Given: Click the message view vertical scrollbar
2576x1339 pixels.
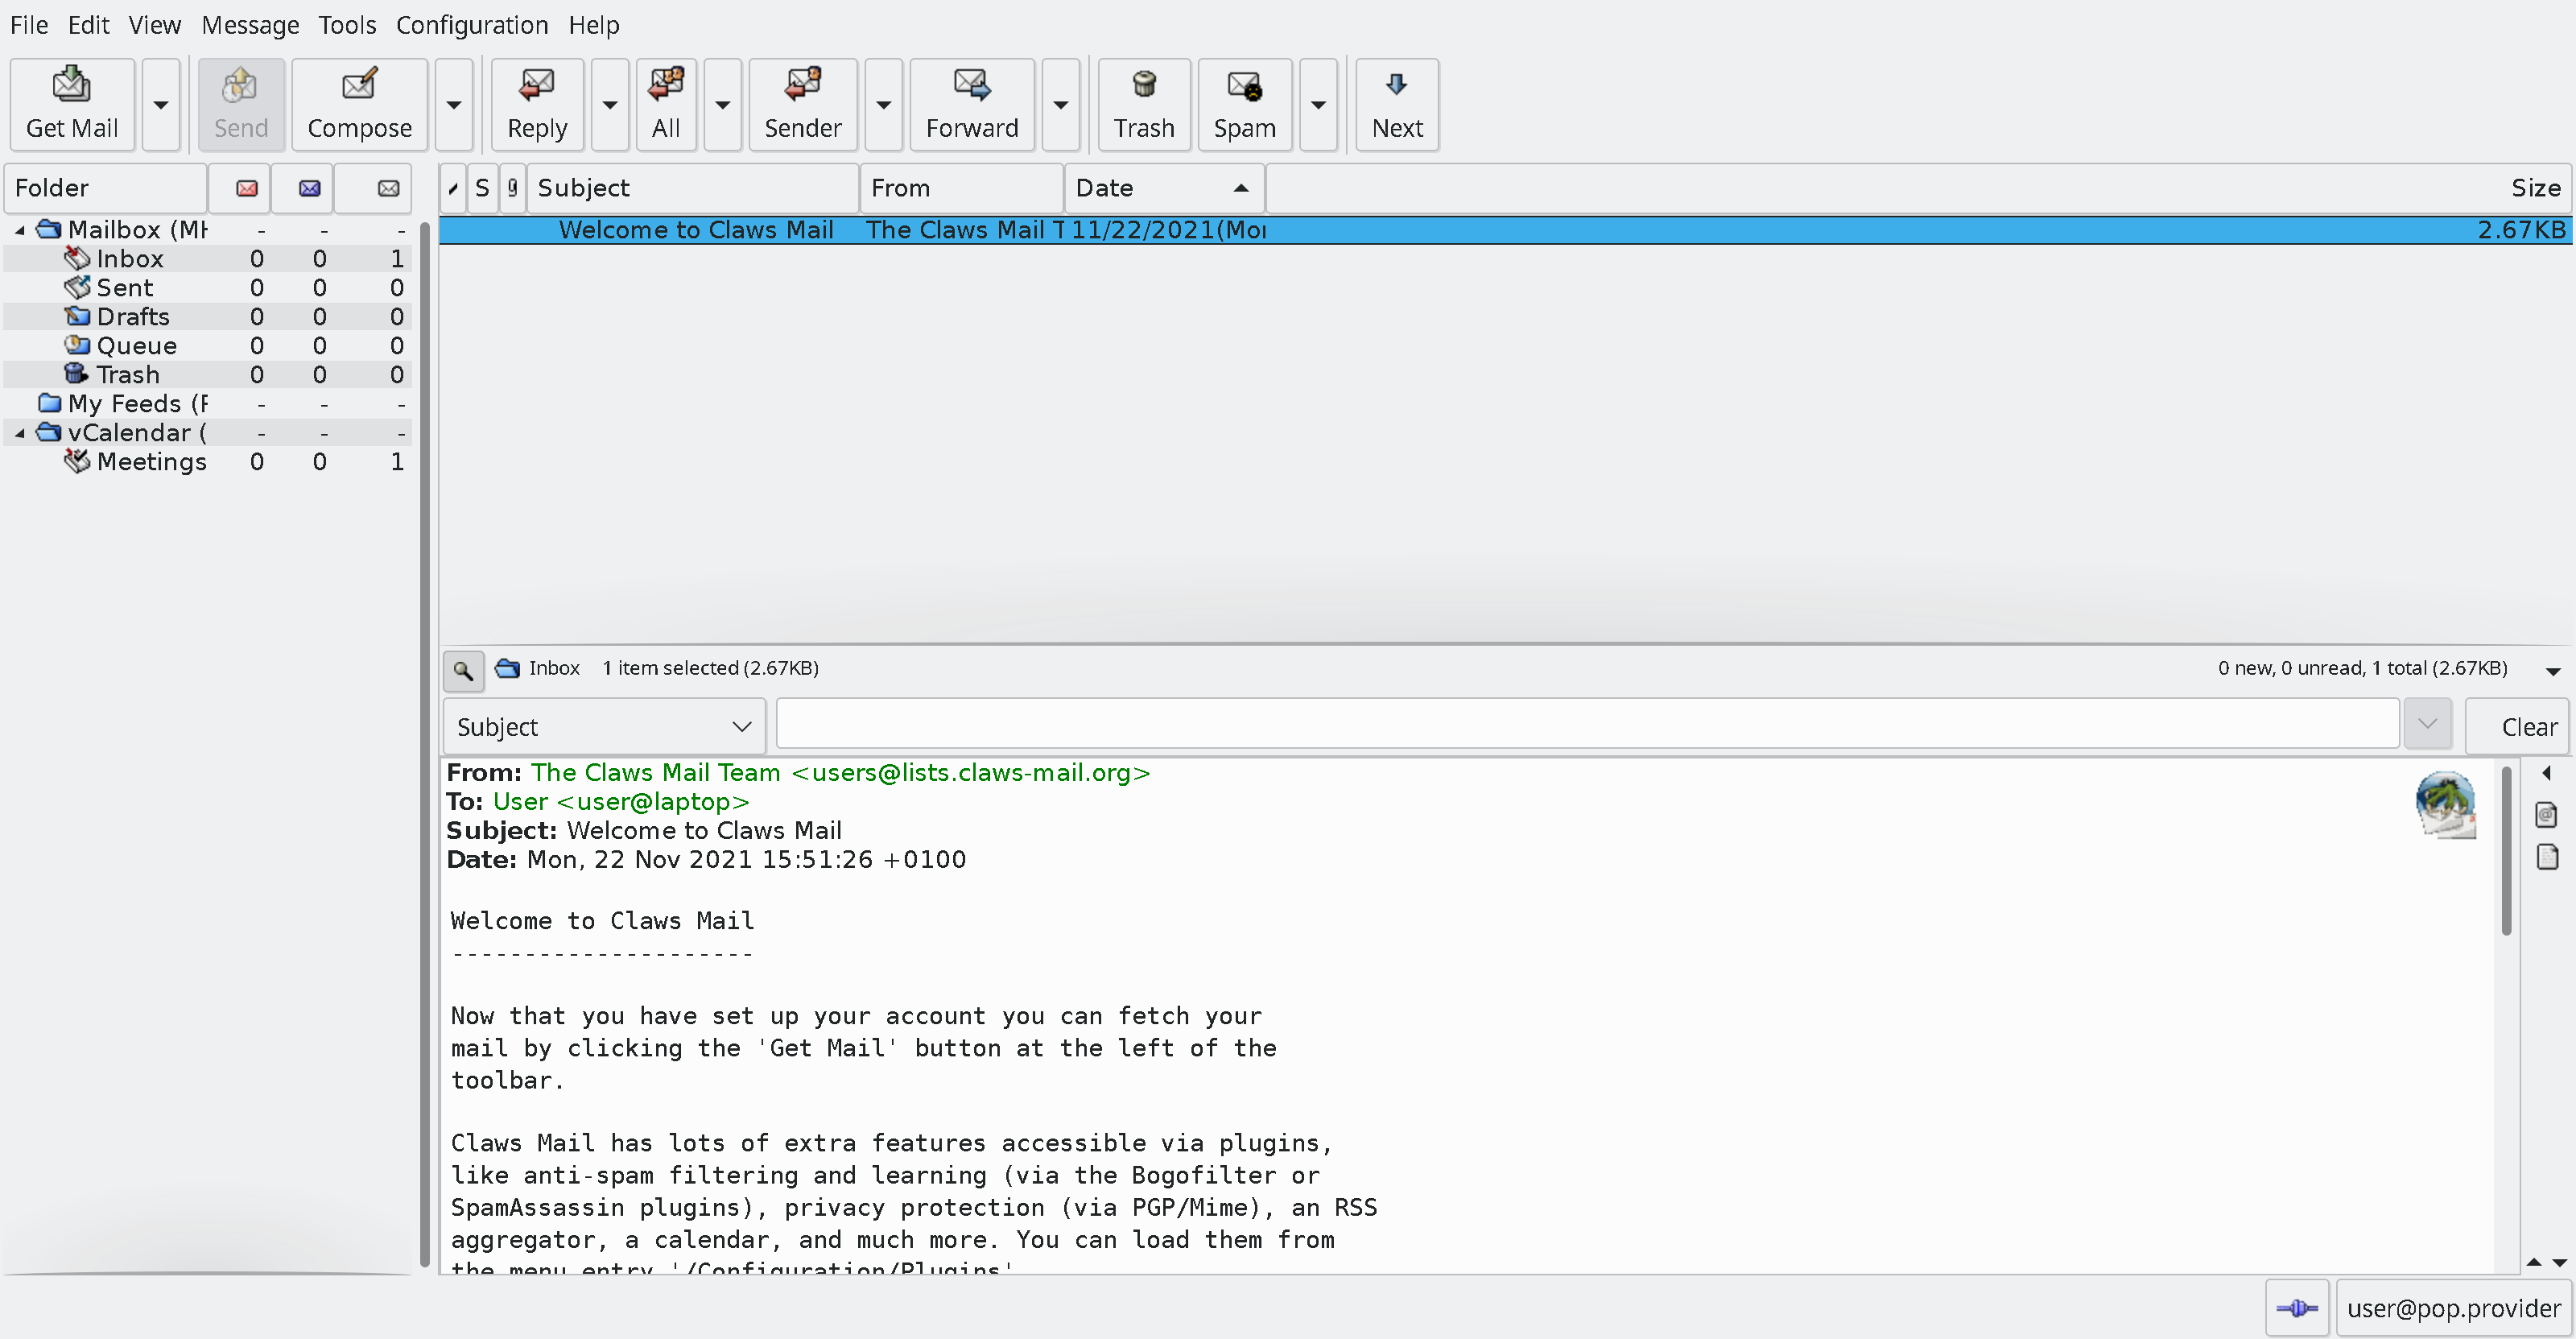Looking at the screenshot, I should click(2505, 850).
